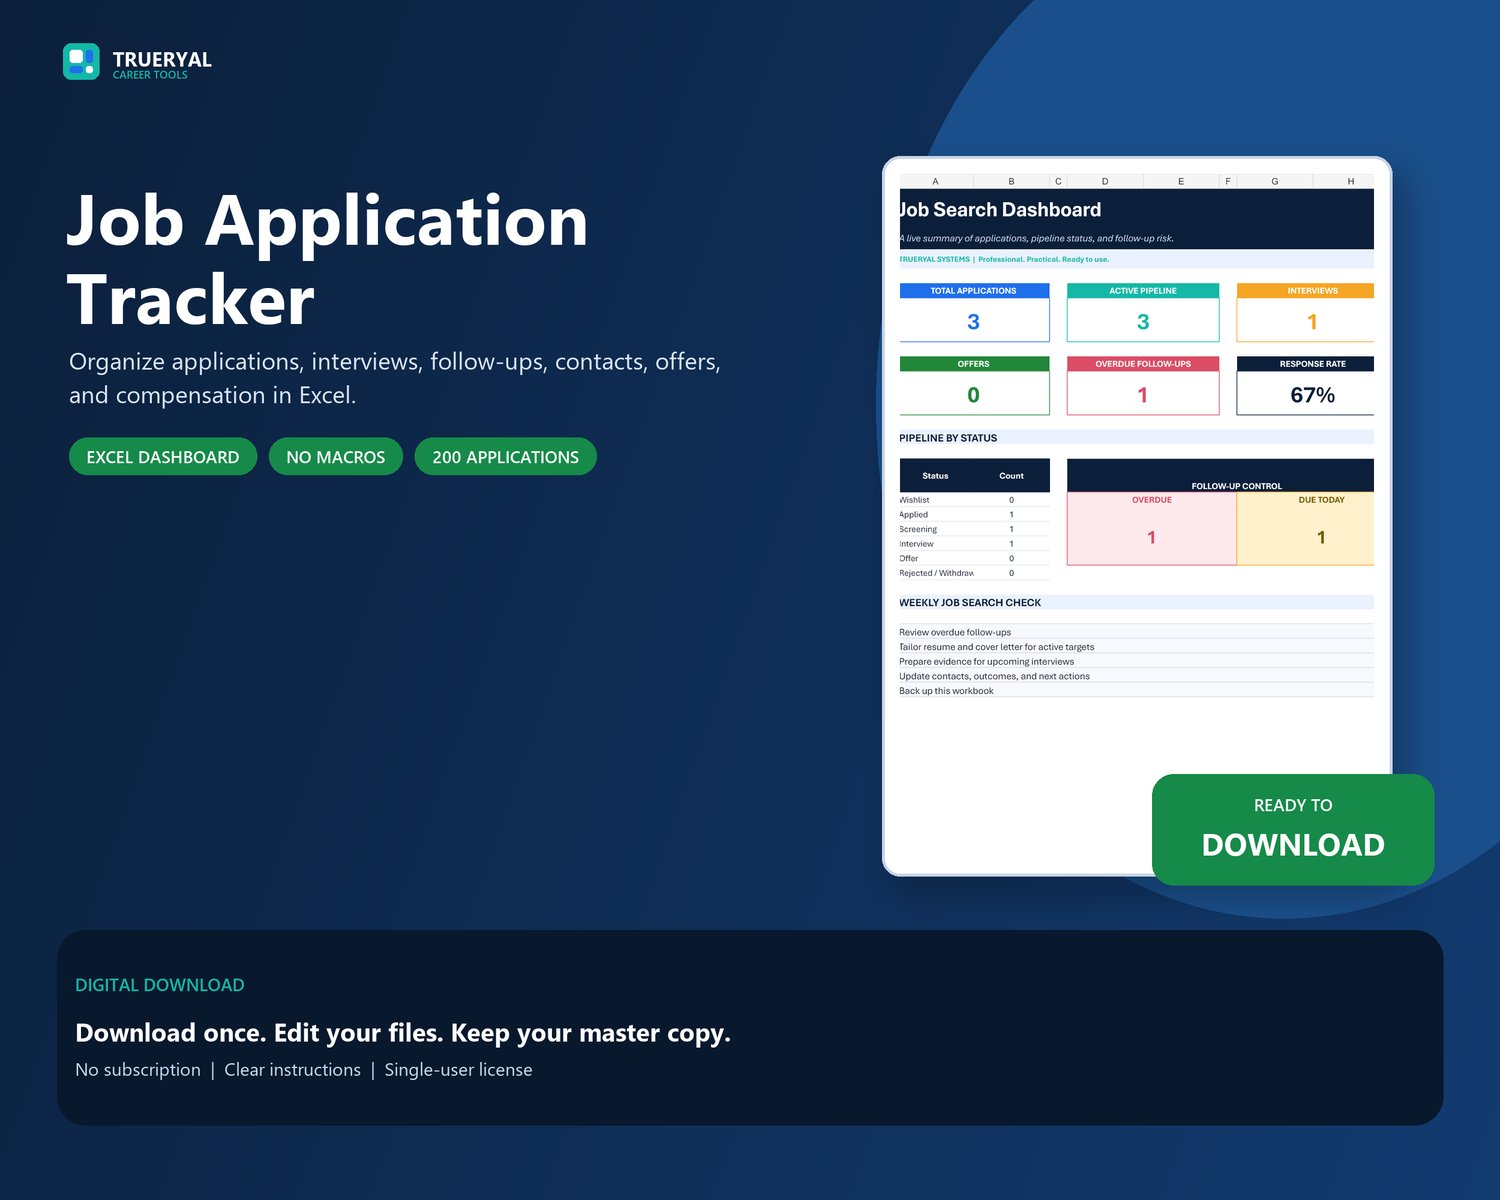Click the Due Today yellow box

click(1306, 528)
